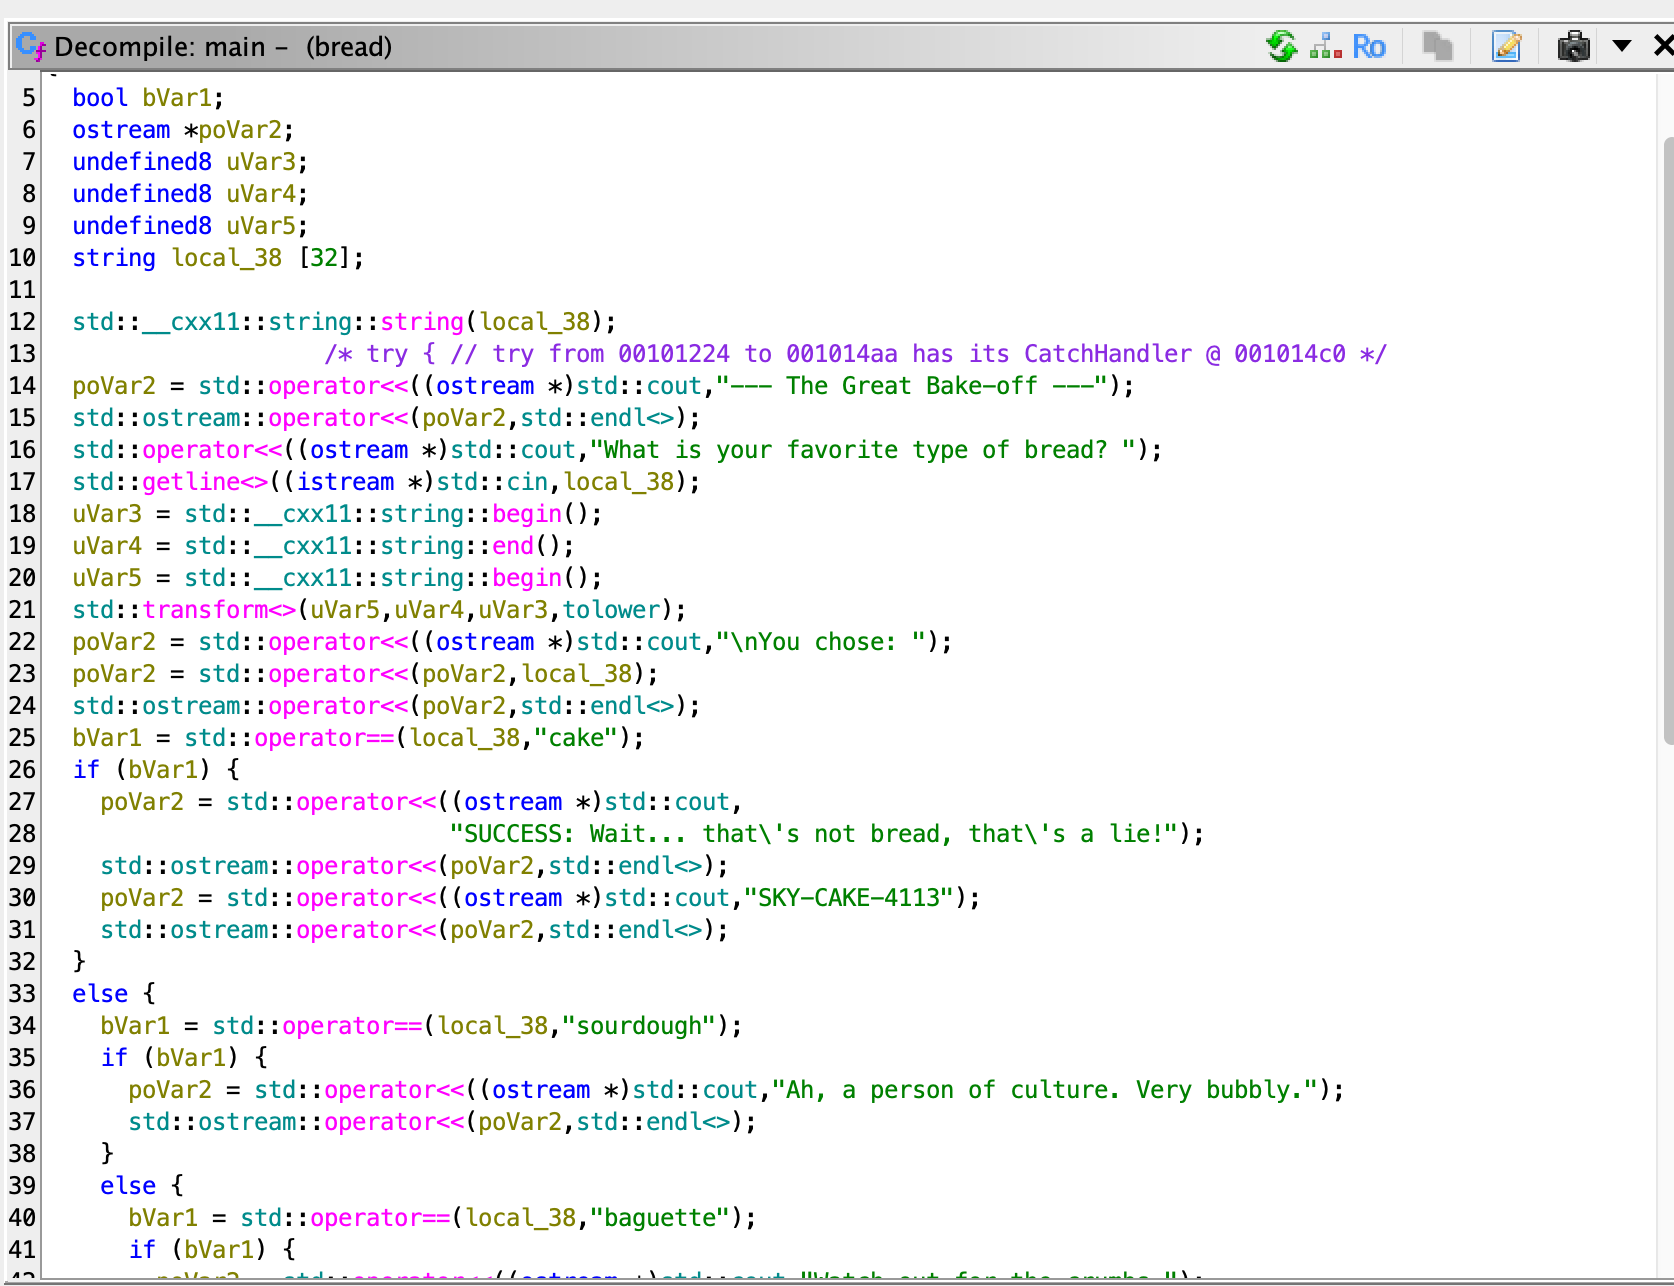1674x1286 pixels.
Task: Open the decompiler panel dropdown menu arrow
Action: pyautogui.click(x=1622, y=46)
